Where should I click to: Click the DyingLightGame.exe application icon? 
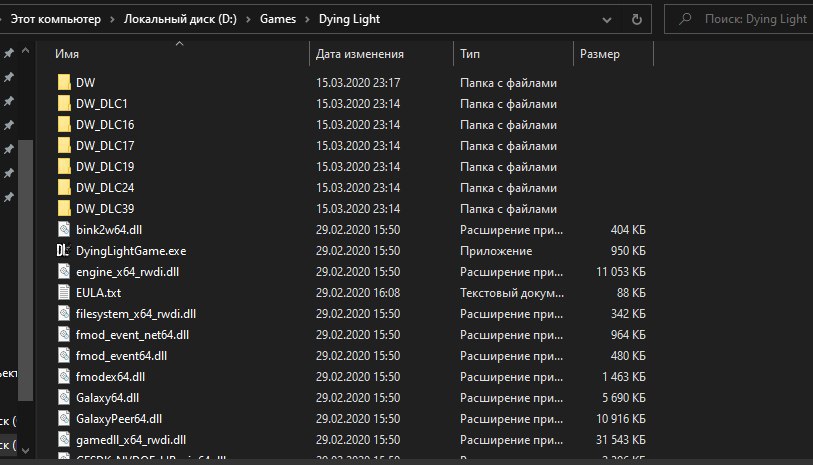pyautogui.click(x=63, y=250)
